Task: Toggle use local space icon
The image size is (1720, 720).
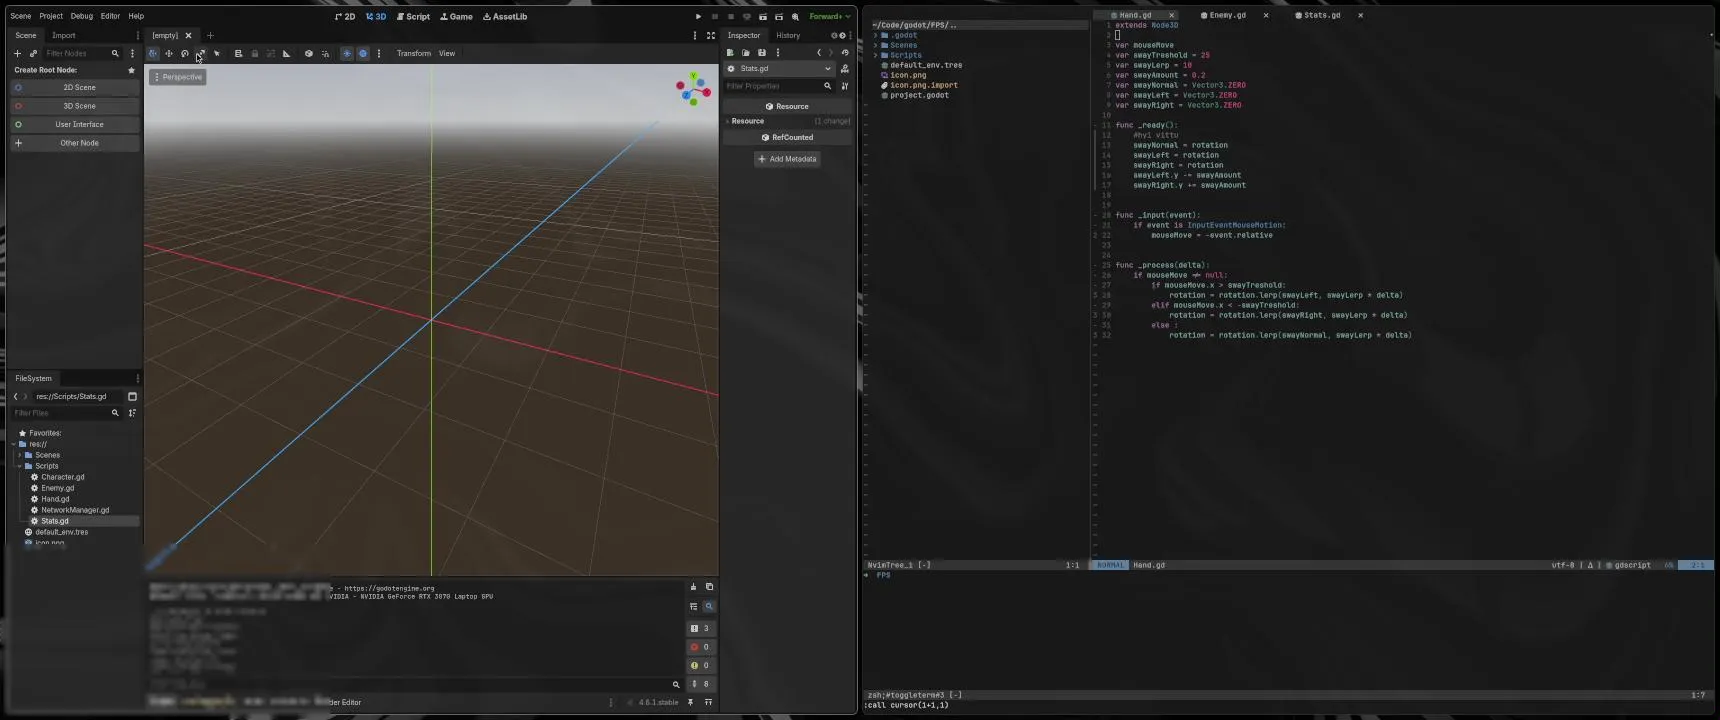Action: [309, 53]
